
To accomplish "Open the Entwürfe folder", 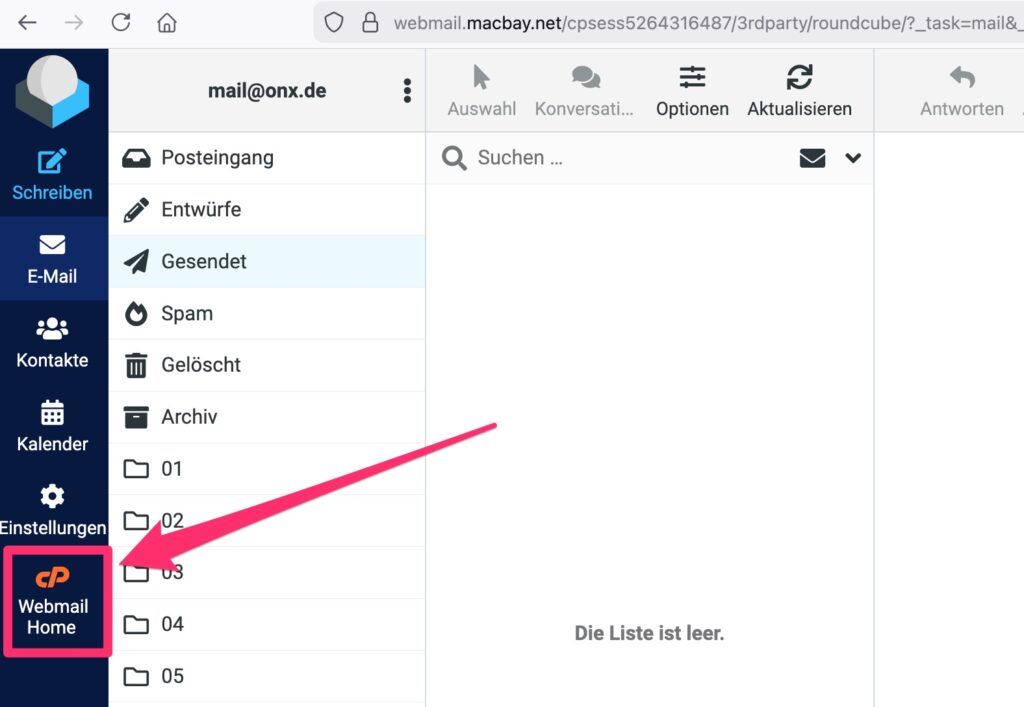I will point(201,210).
